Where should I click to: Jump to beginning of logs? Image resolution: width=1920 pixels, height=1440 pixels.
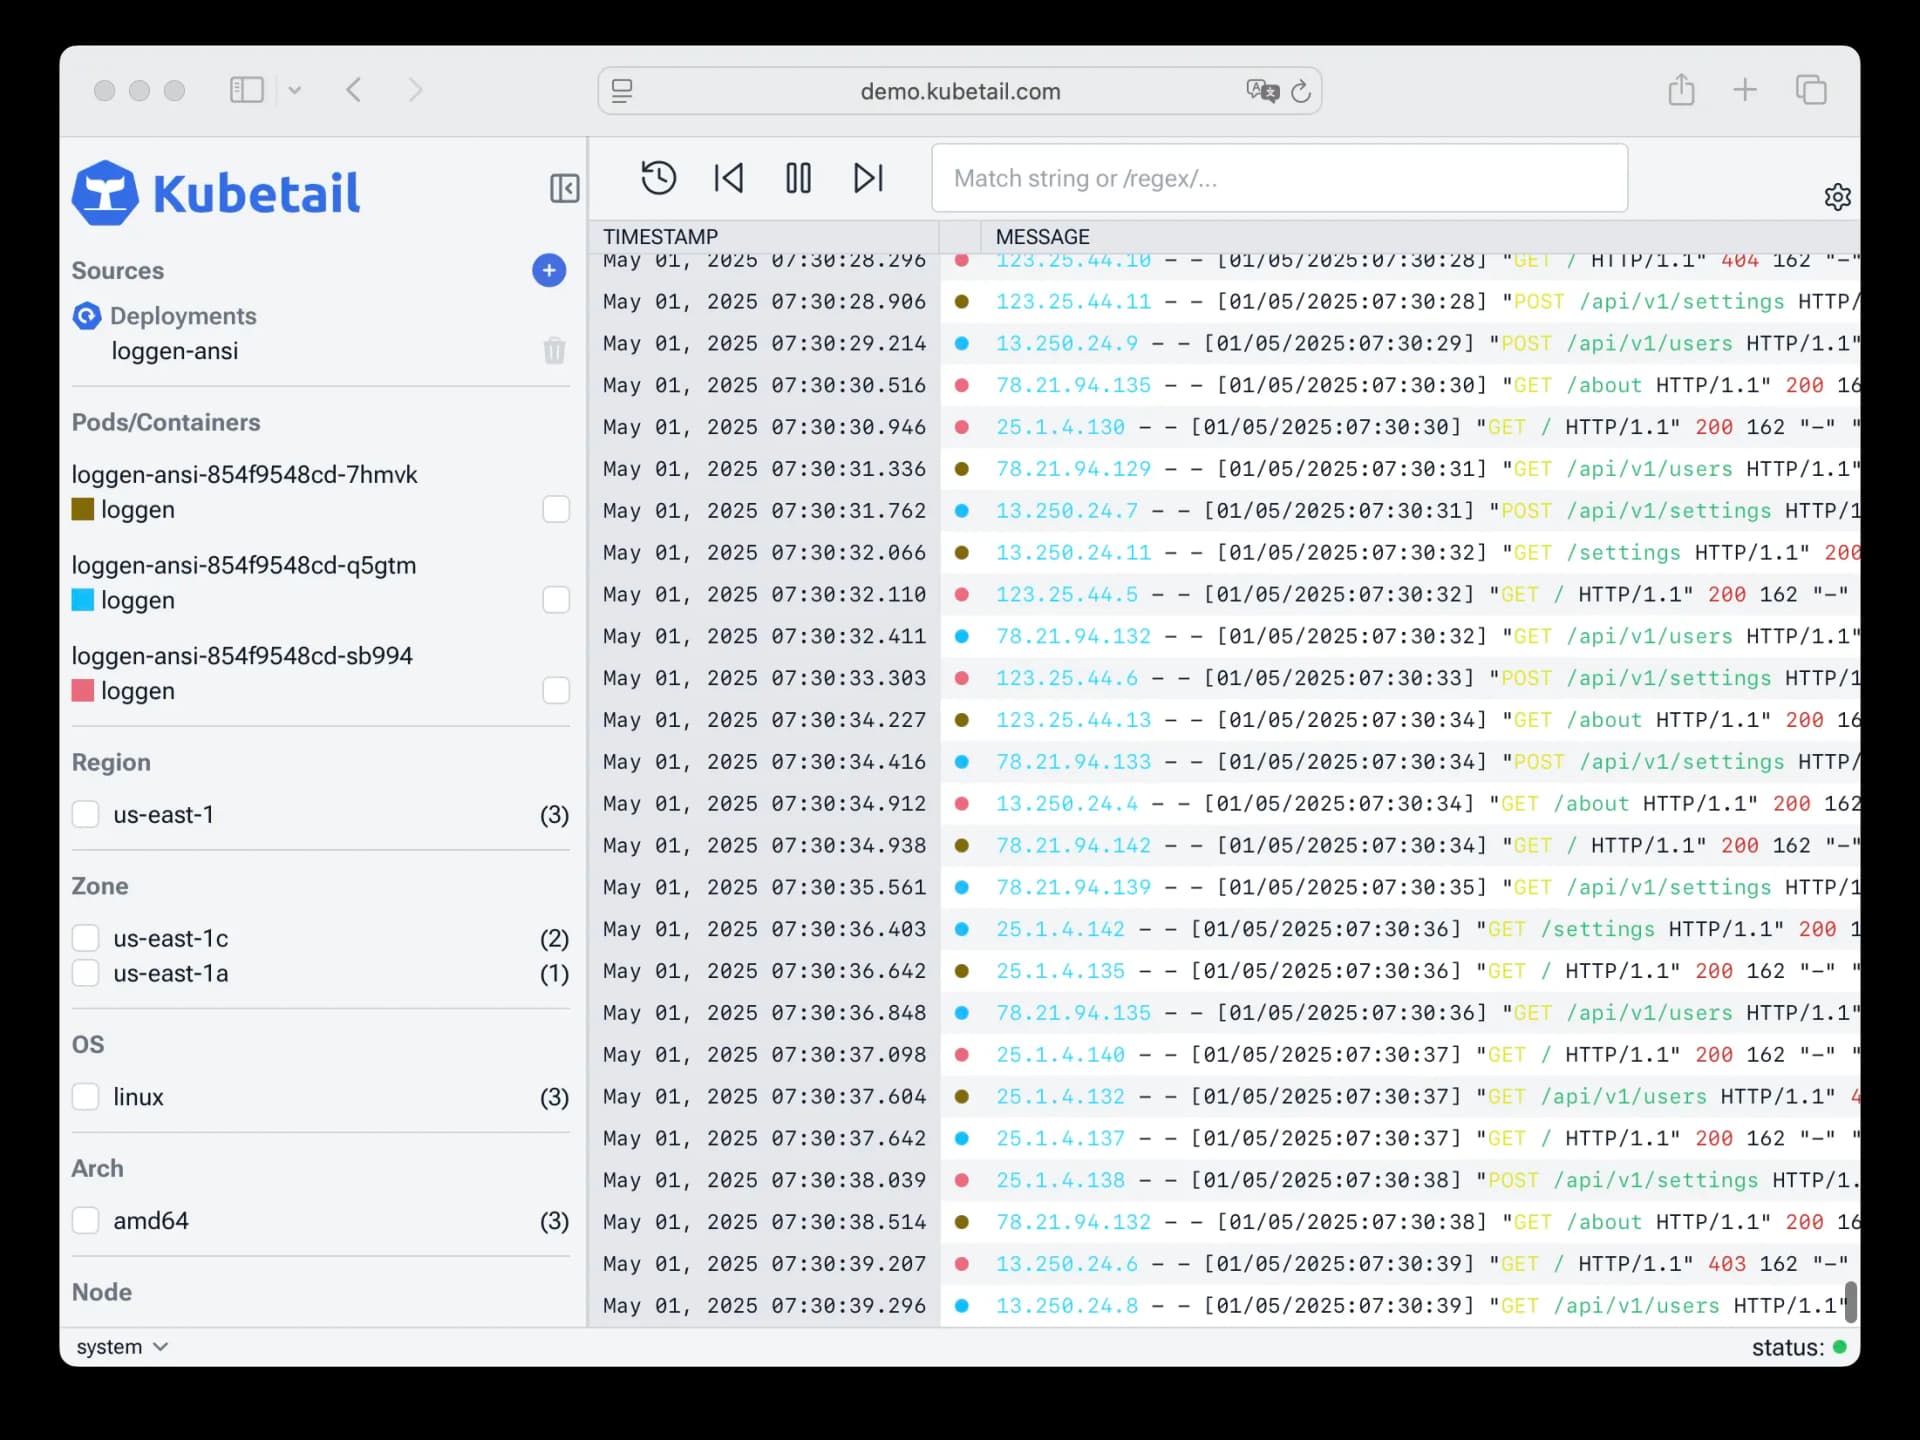(x=728, y=178)
